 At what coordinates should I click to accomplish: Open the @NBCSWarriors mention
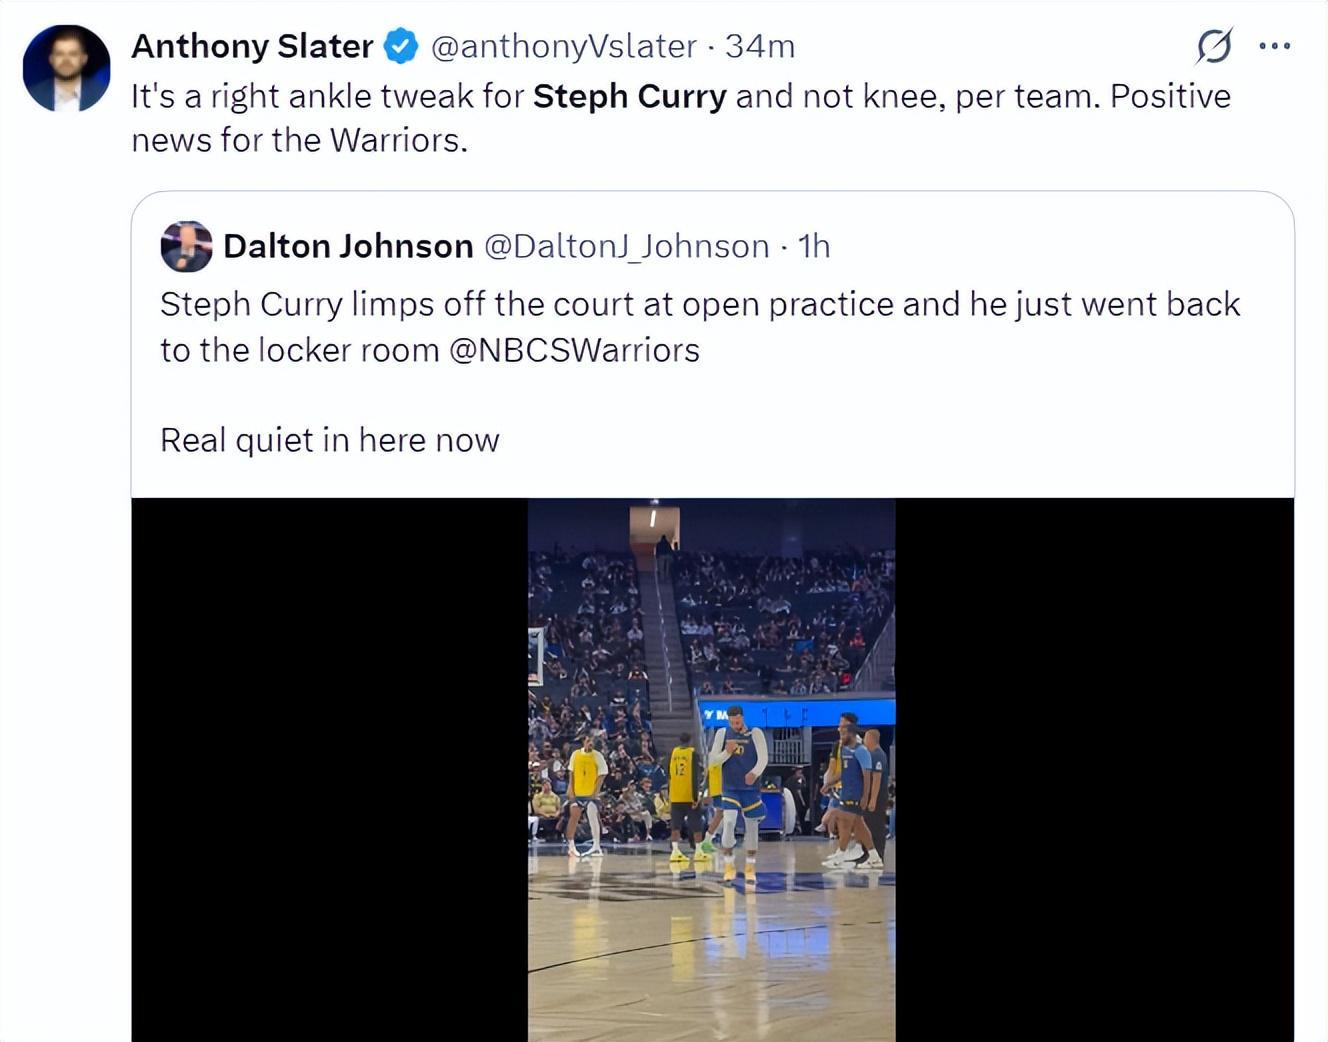575,350
